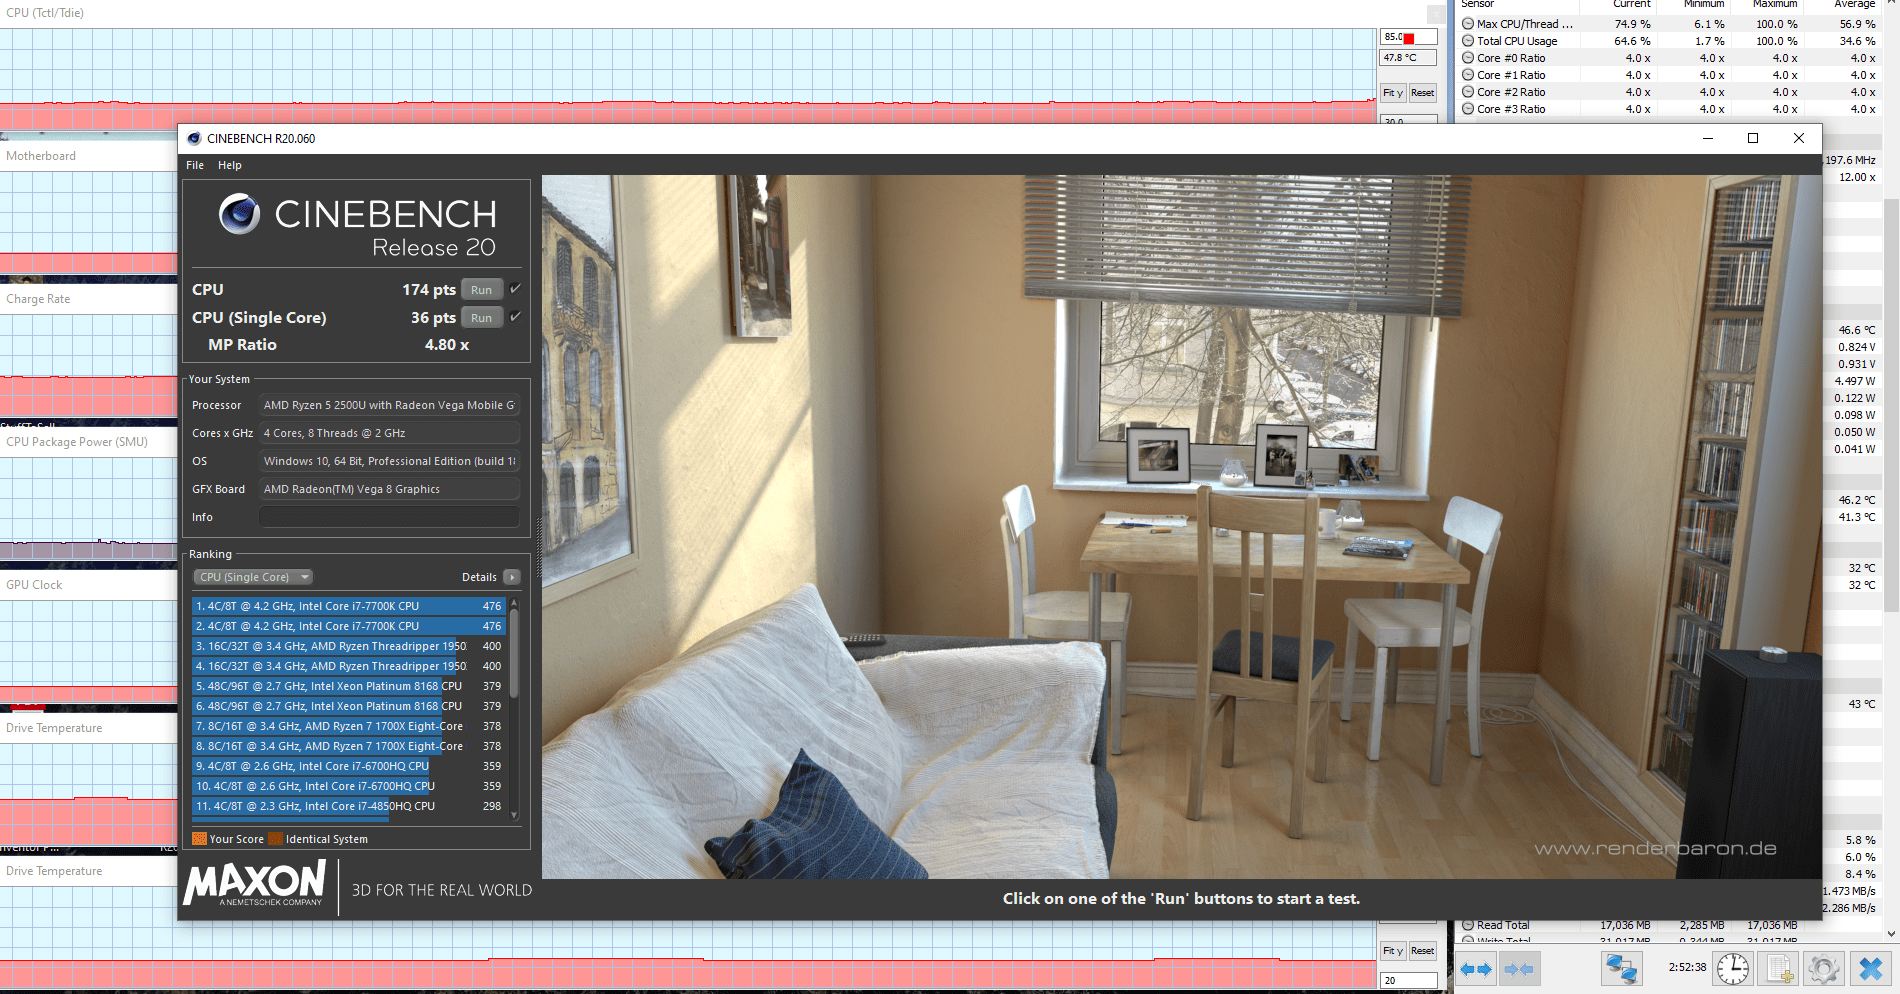The image size is (1900, 994).
Task: Open the network monitors icon in the HWiNFO toolbar
Action: pyautogui.click(x=1621, y=969)
